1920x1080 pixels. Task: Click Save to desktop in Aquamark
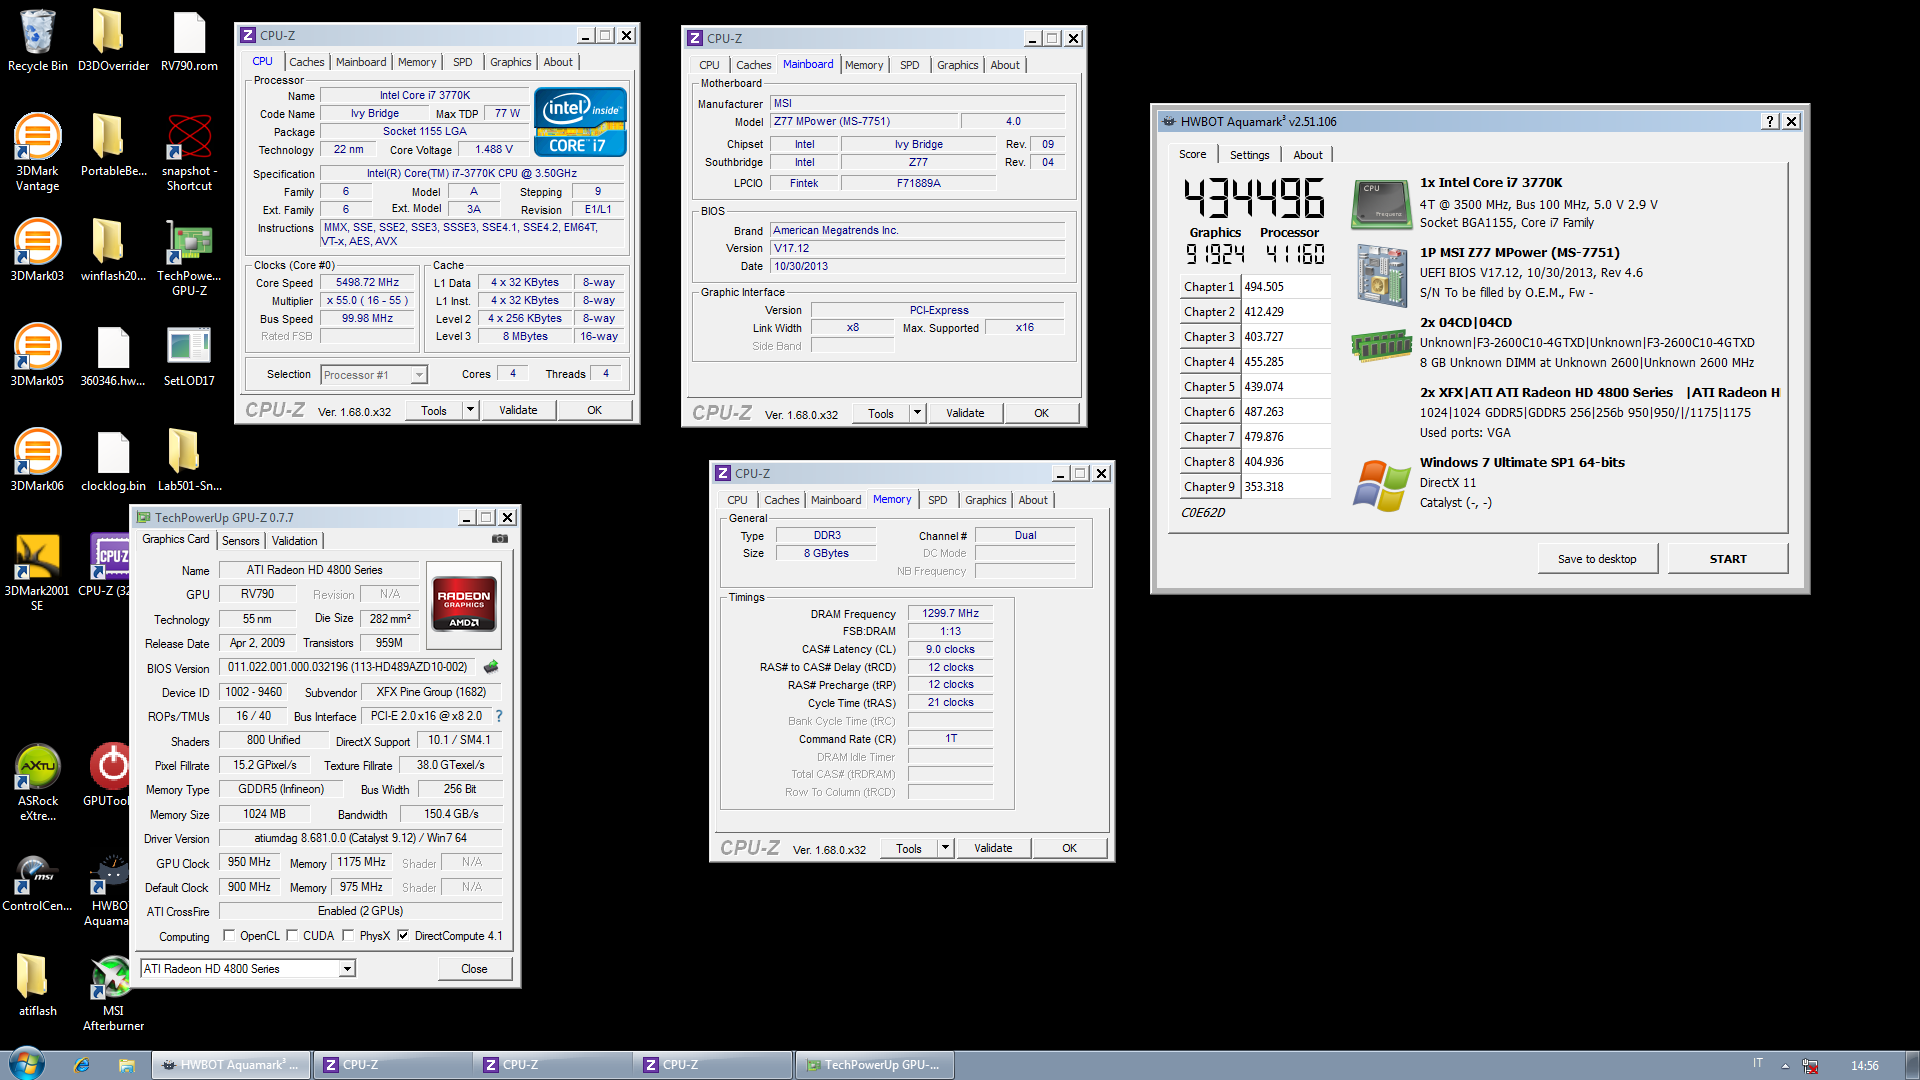click(1597, 559)
